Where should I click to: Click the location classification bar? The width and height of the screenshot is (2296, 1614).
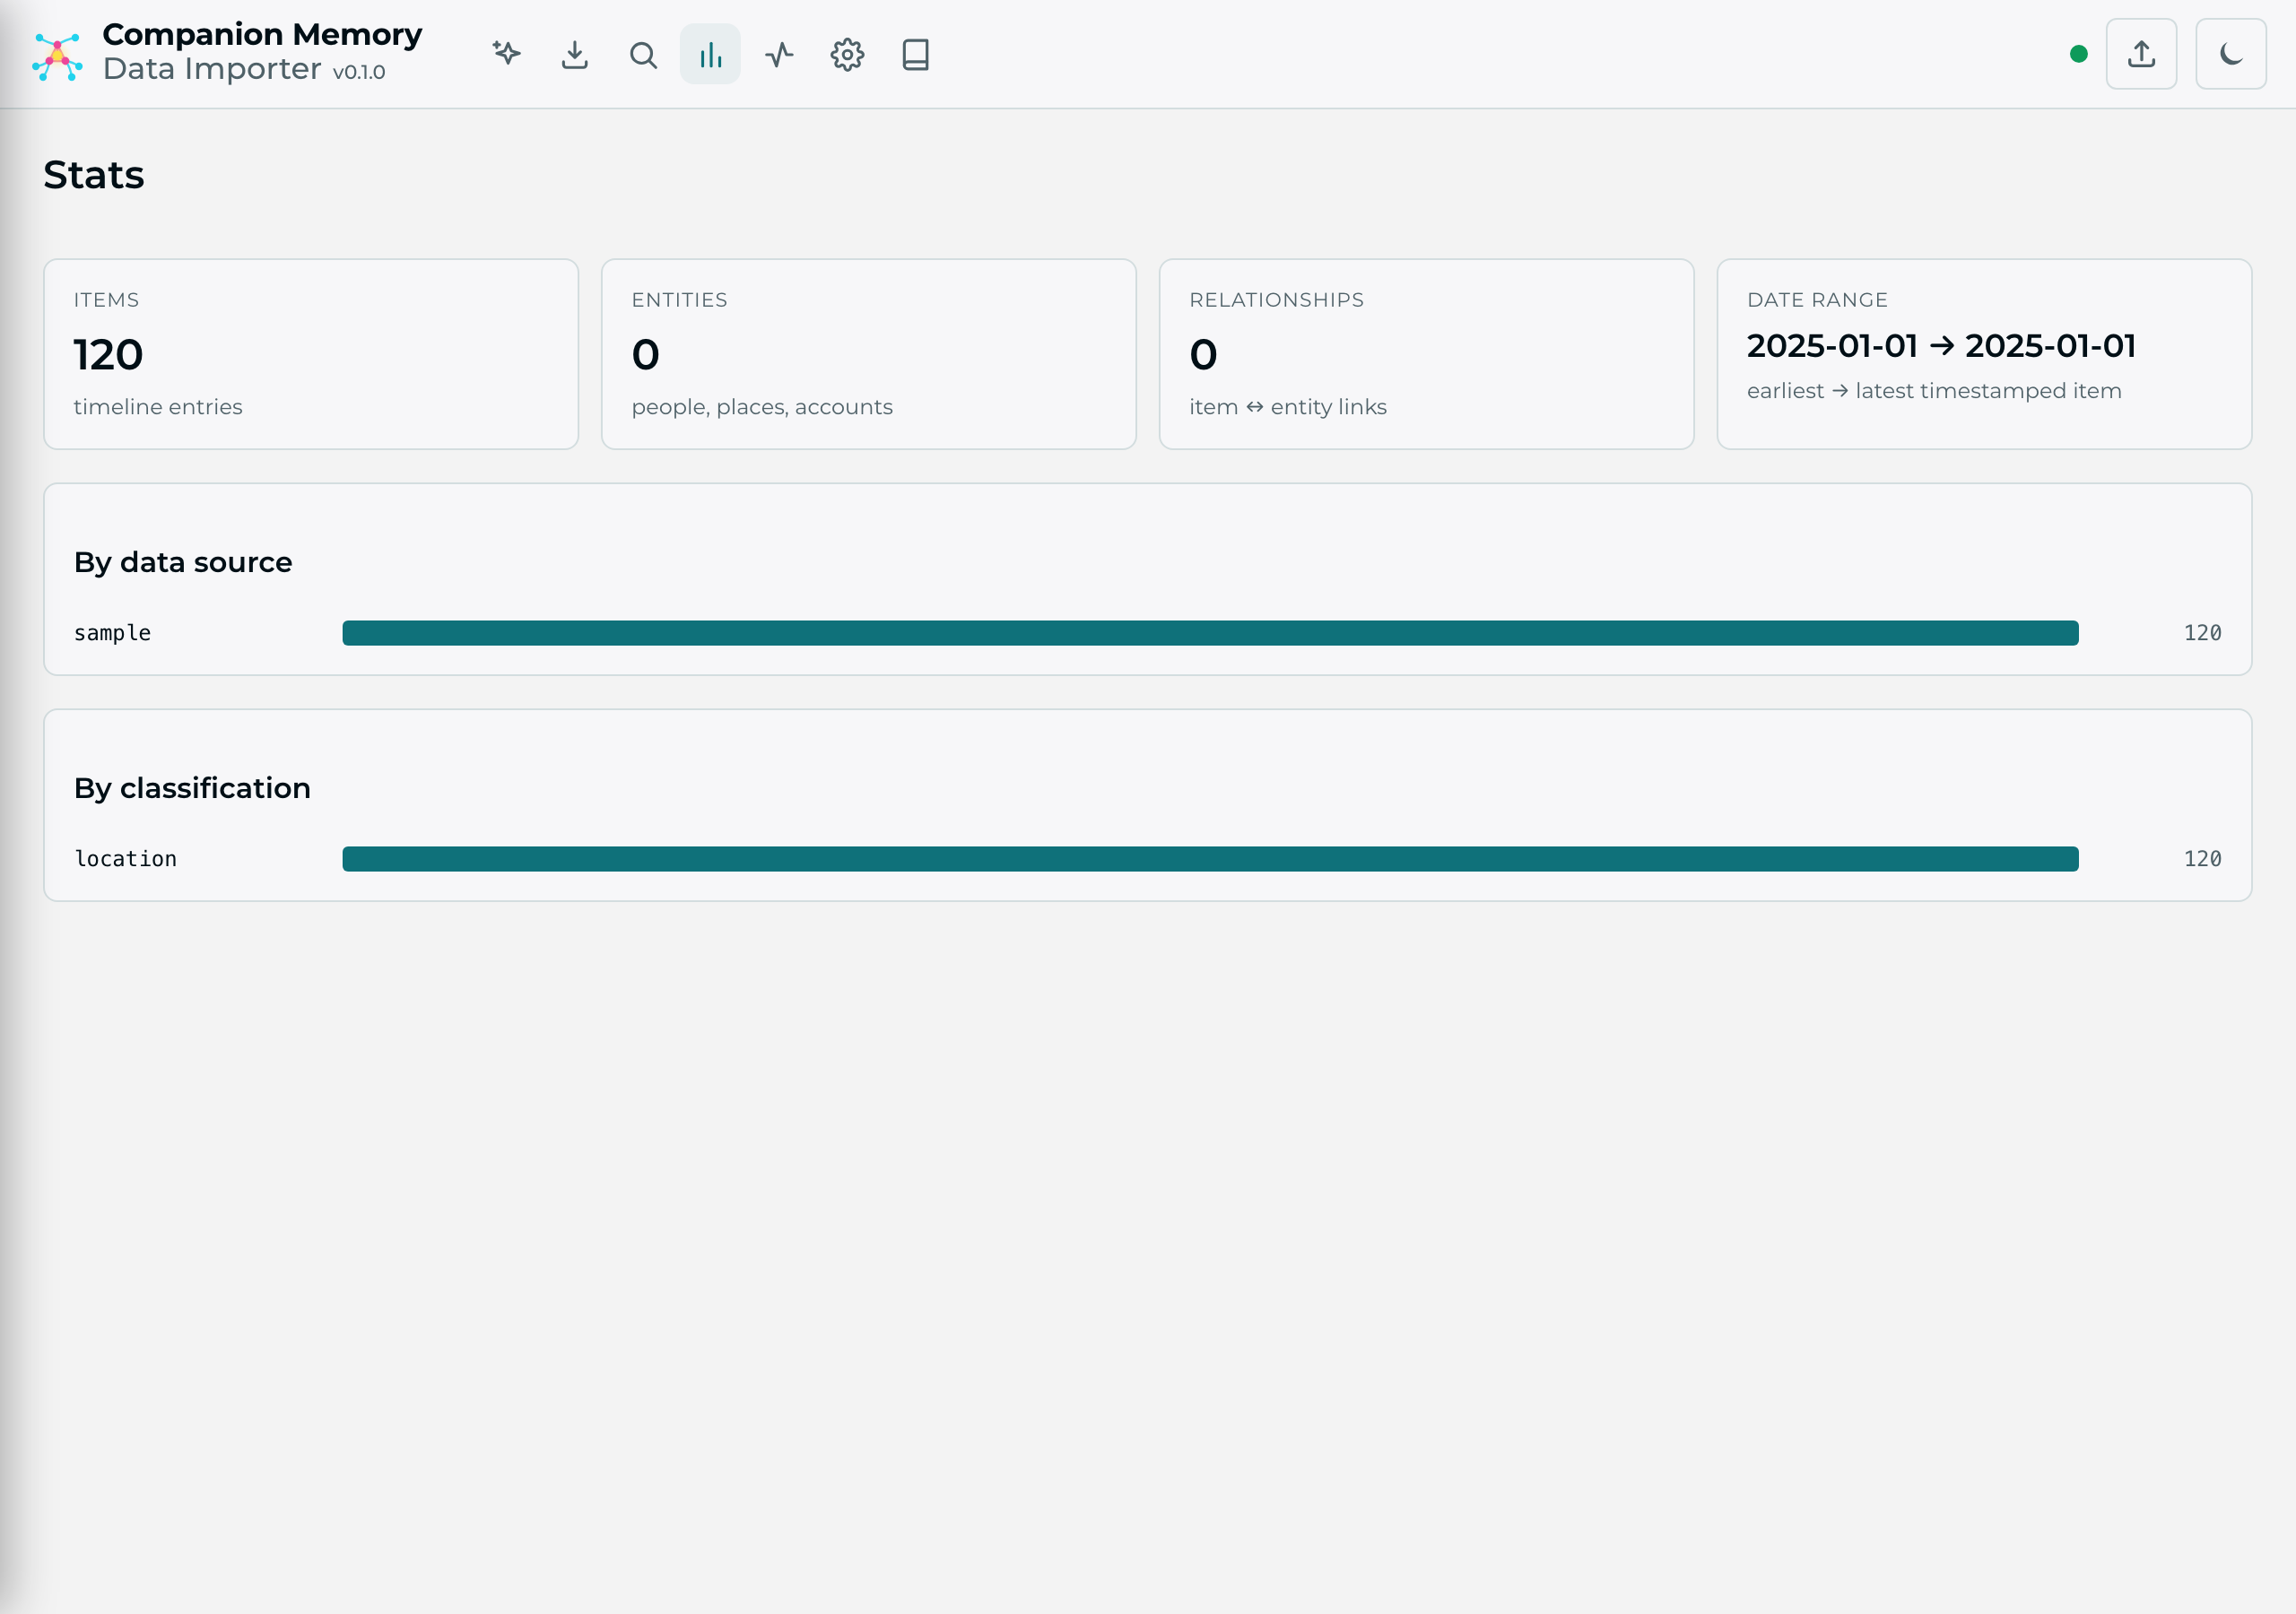1210,859
